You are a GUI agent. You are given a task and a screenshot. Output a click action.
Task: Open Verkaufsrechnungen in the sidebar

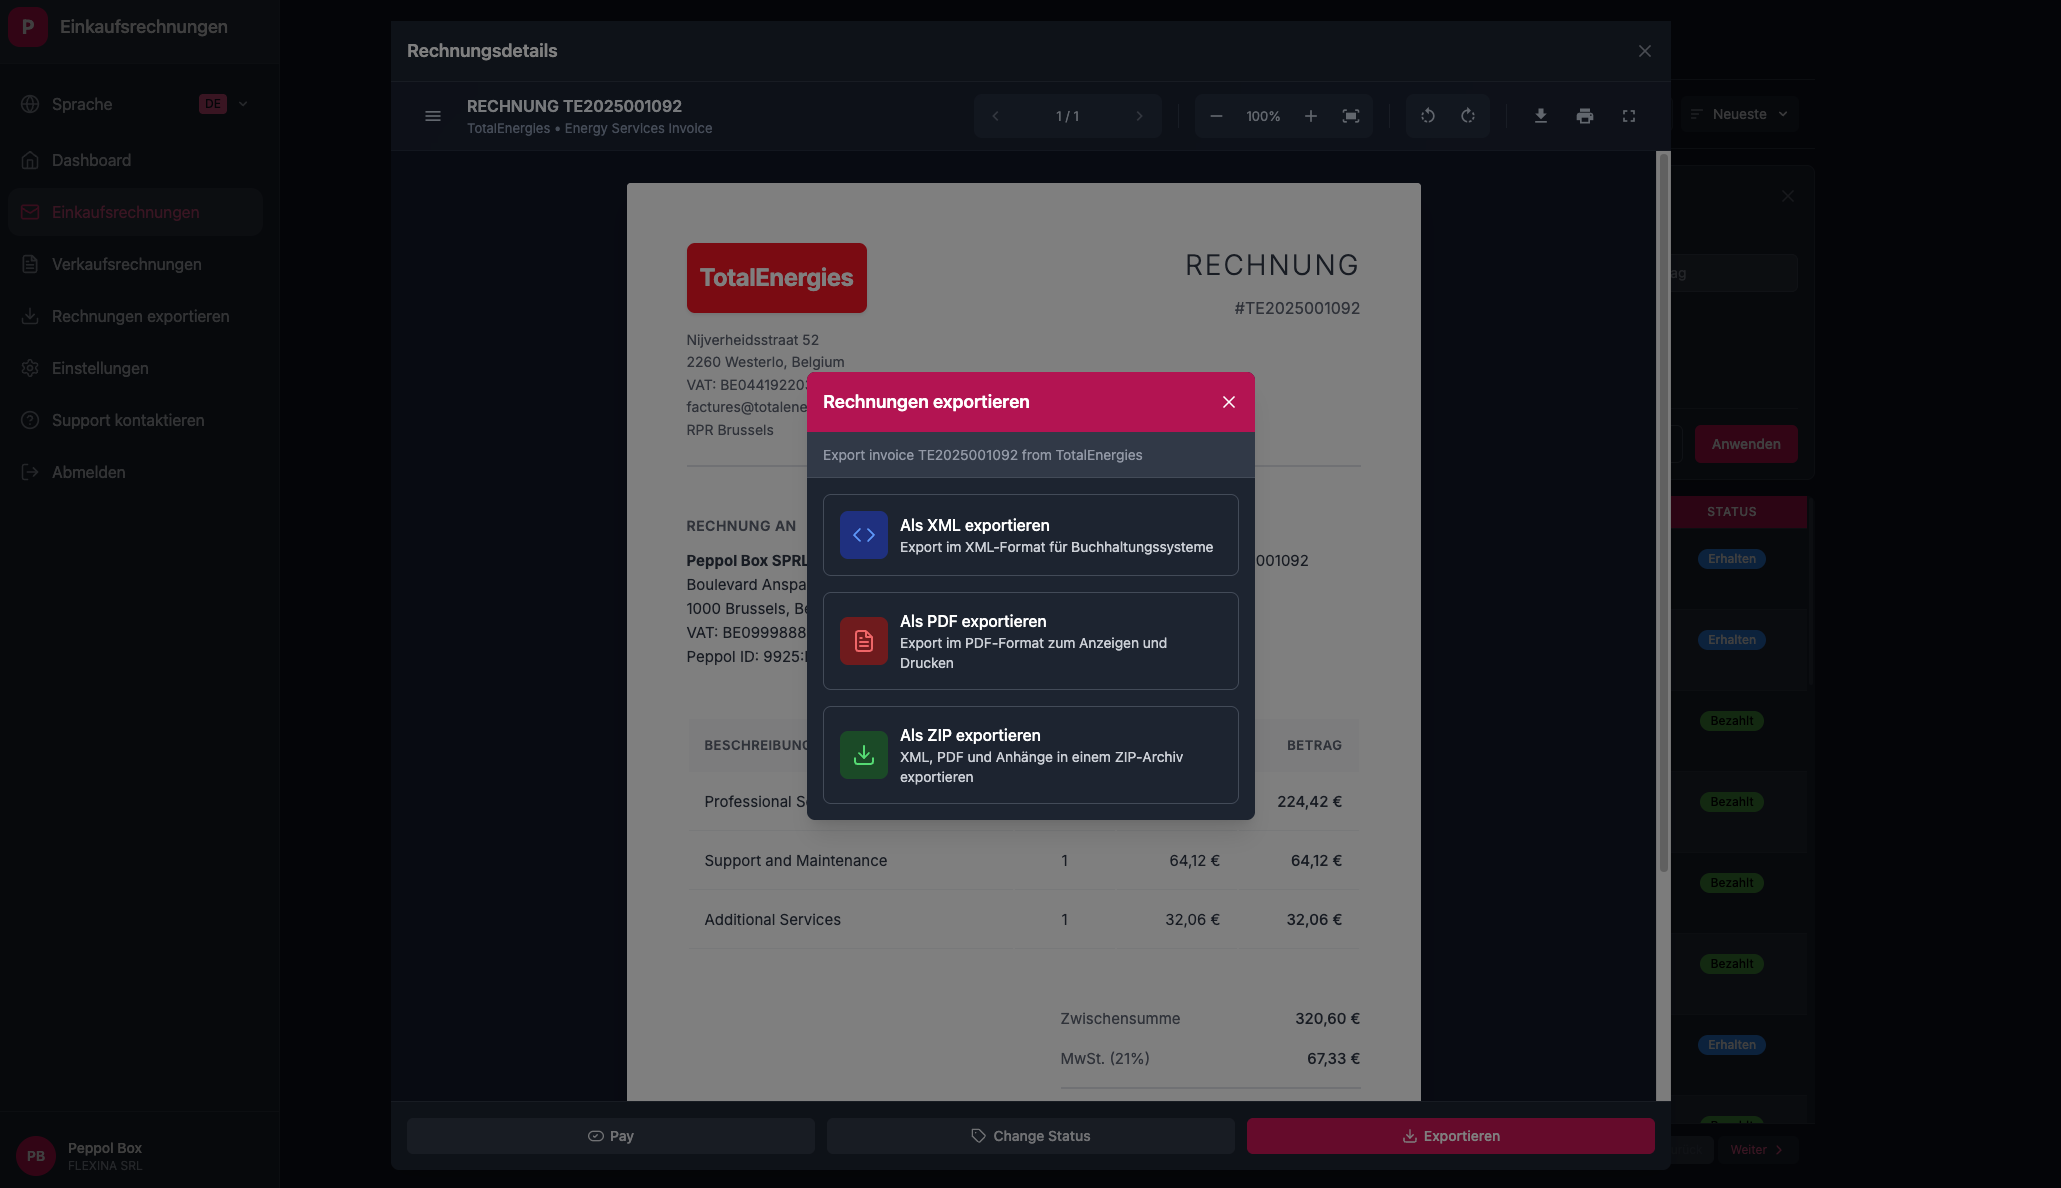tap(135, 264)
